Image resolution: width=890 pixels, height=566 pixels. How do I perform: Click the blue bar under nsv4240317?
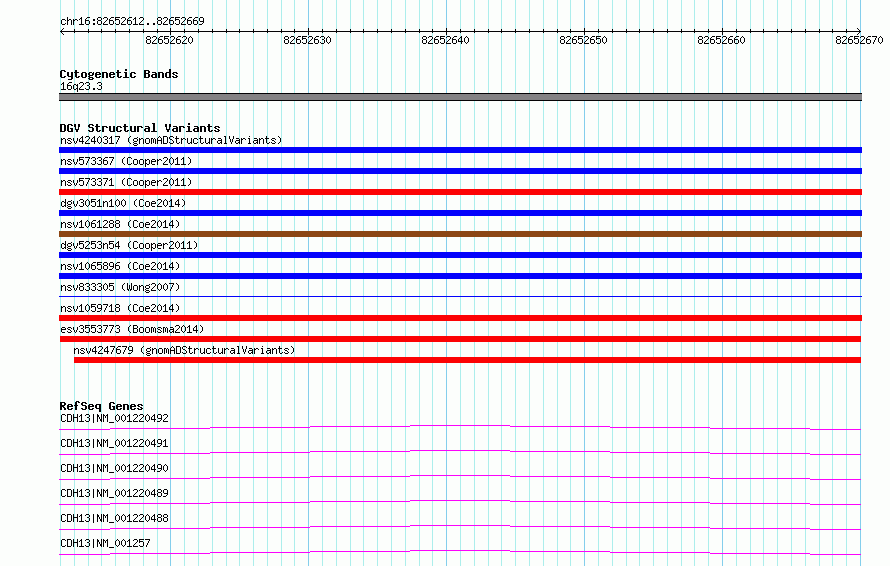(x=460, y=150)
